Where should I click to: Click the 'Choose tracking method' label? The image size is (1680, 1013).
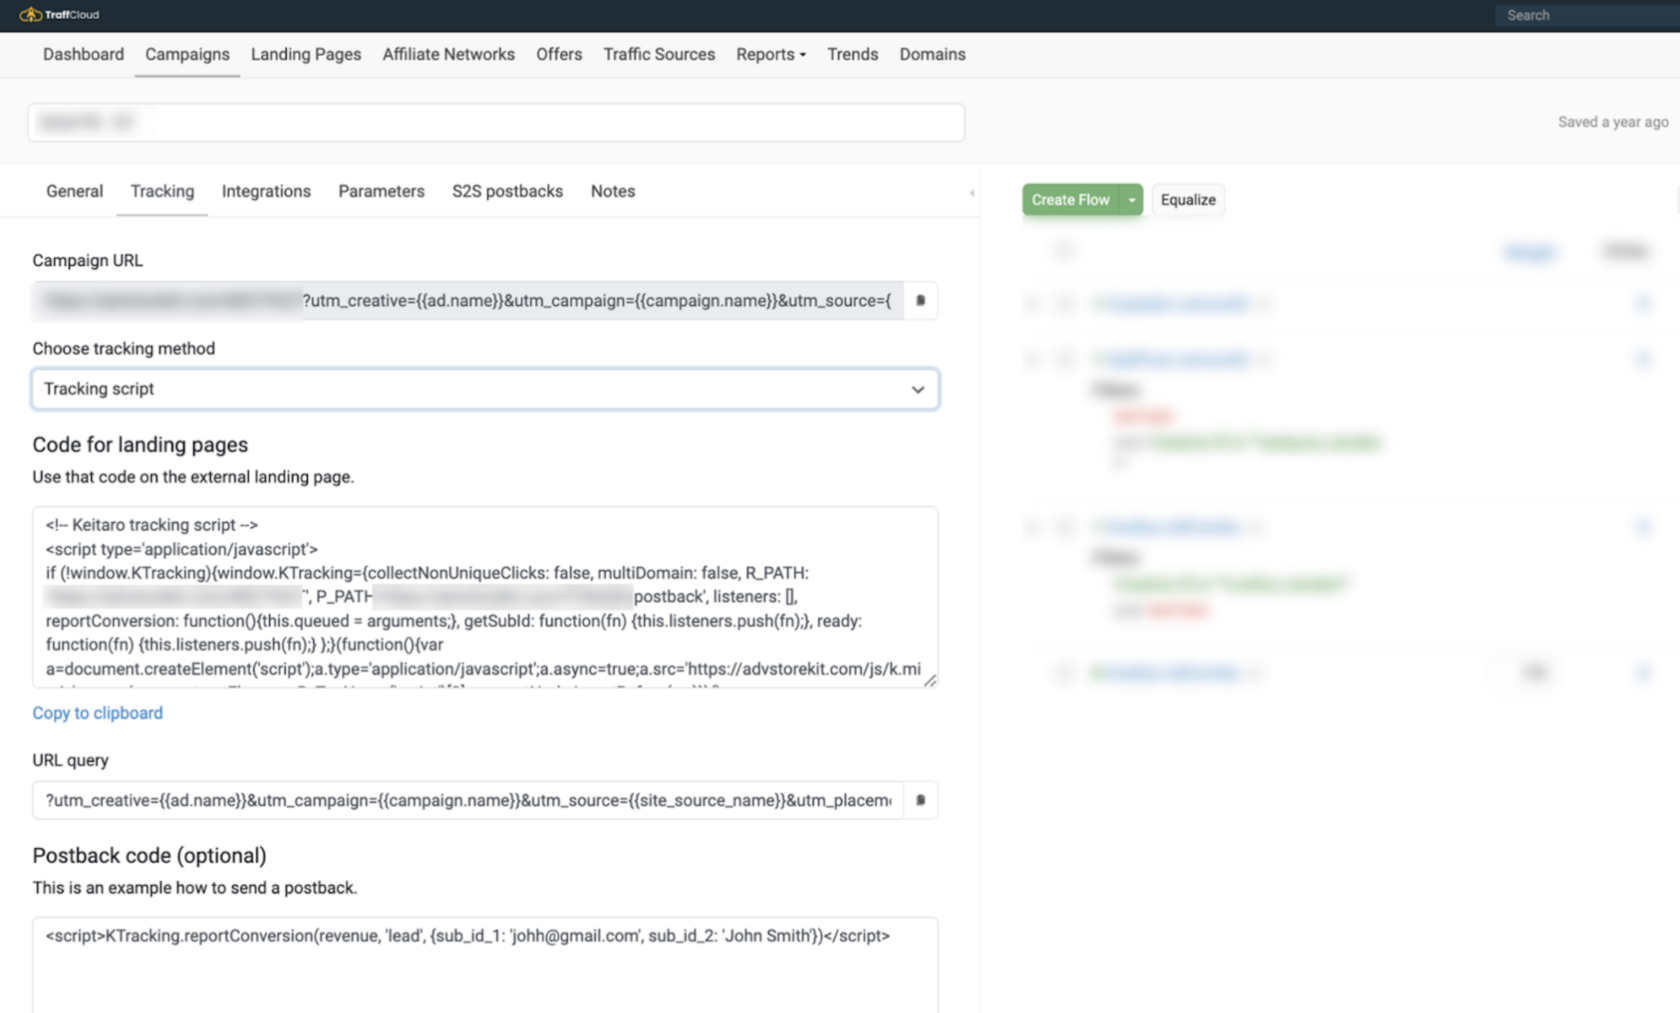(123, 348)
